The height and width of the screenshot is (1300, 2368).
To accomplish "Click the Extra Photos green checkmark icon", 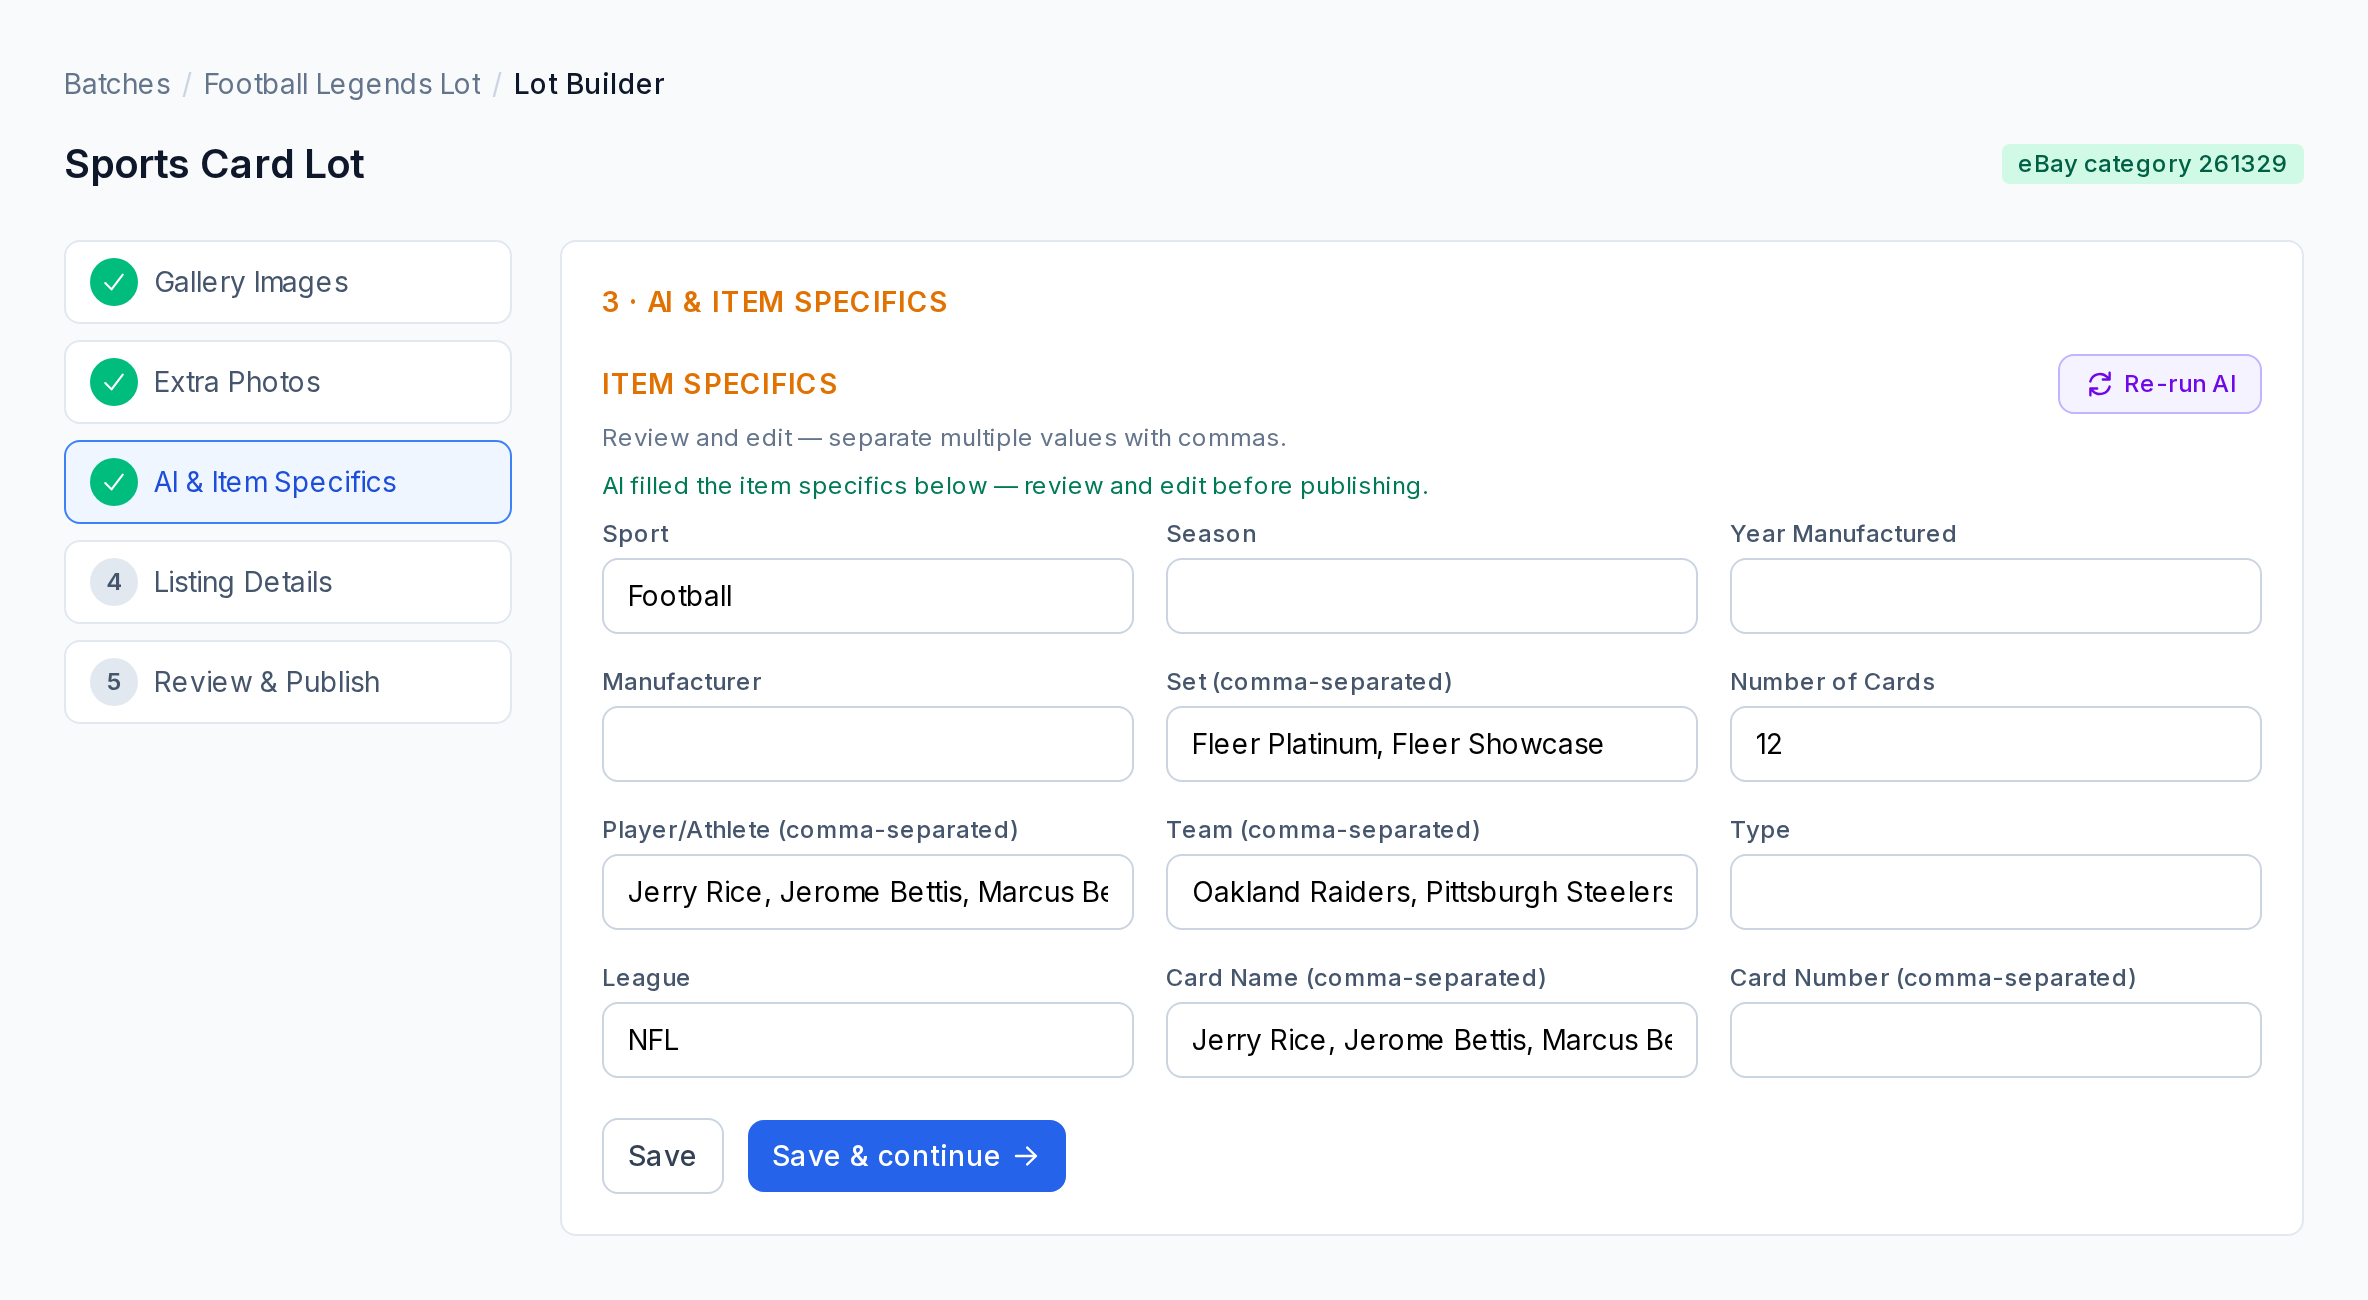I will 114,382.
